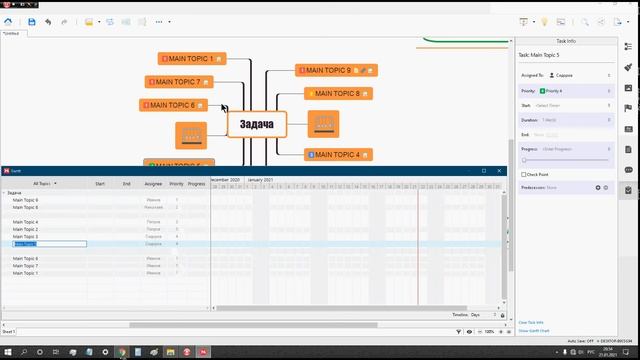Expand the arrow next to more tools

tap(169, 22)
